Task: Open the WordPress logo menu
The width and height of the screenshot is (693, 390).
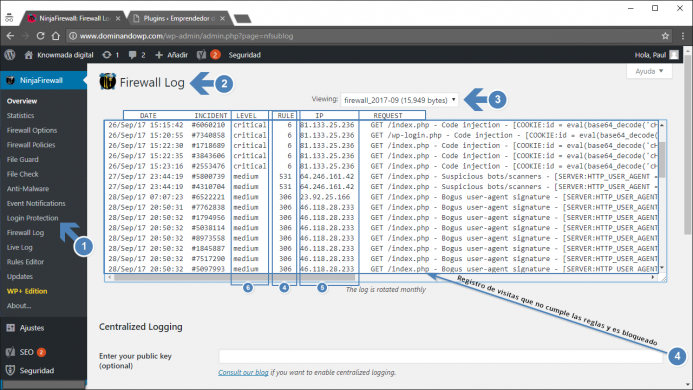Action: click(x=10, y=55)
